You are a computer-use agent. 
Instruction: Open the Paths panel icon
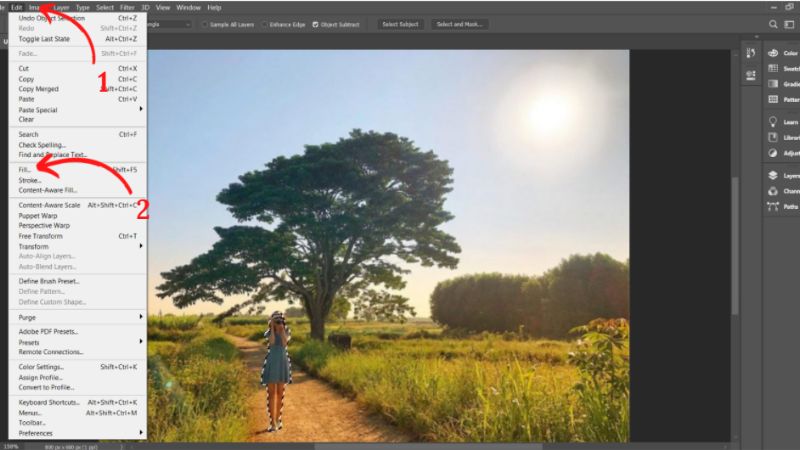[773, 206]
